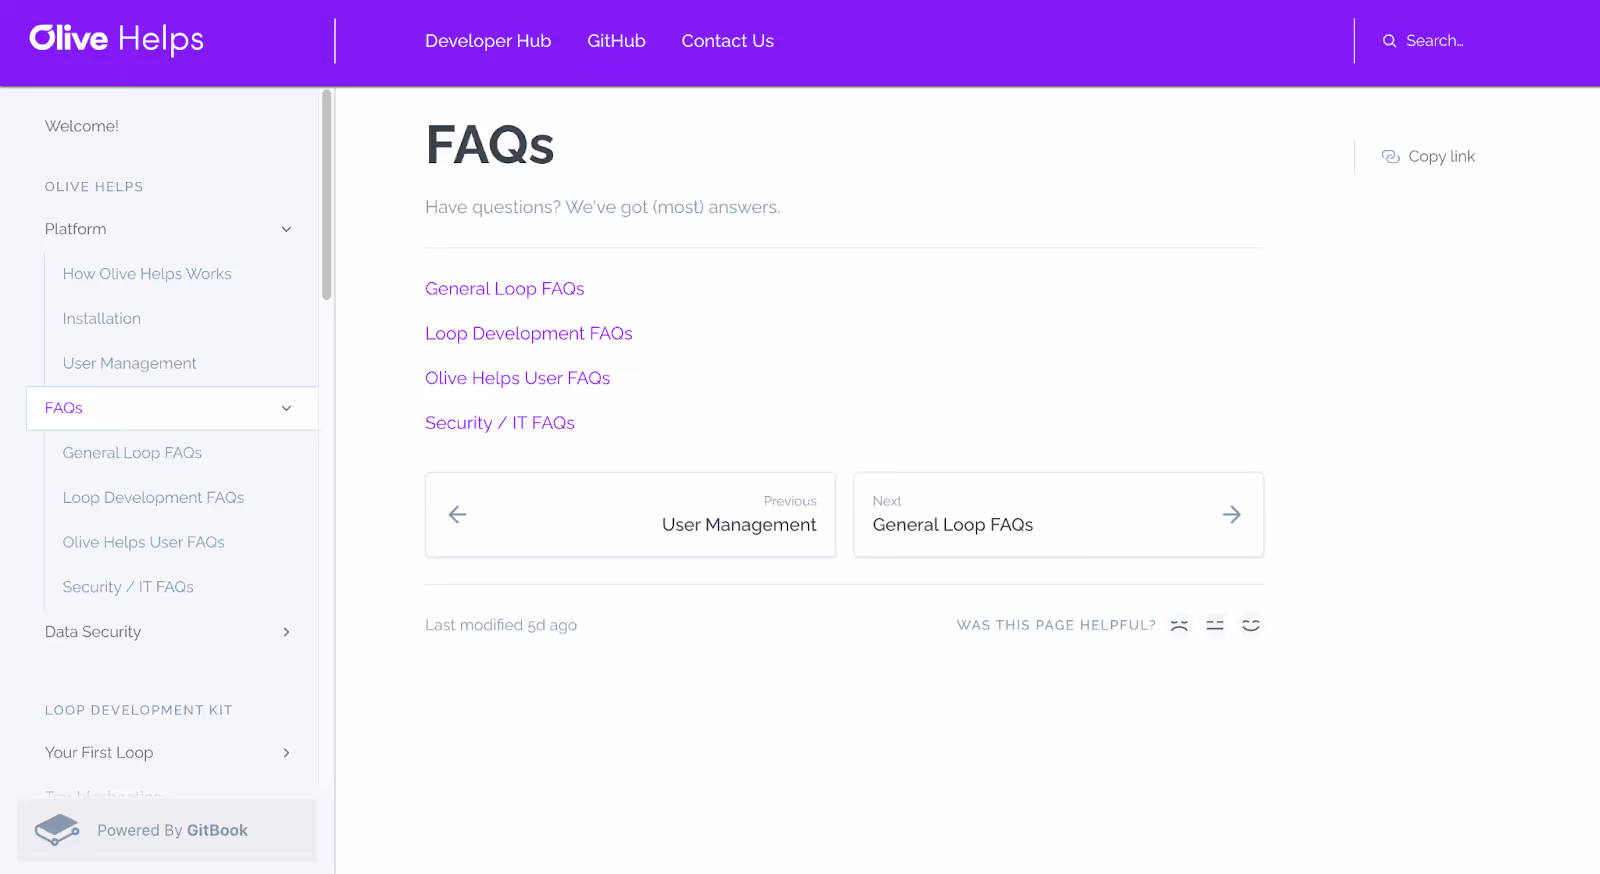Click the page subtitle about questions
This screenshot has height=874, width=1600.
click(603, 207)
